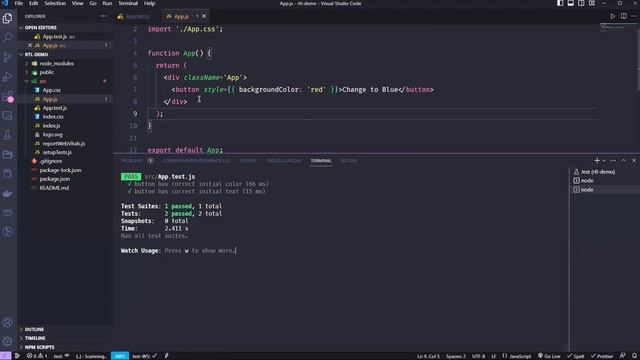Close the bottom panel
This screenshot has width=640, height=360.
634,161
